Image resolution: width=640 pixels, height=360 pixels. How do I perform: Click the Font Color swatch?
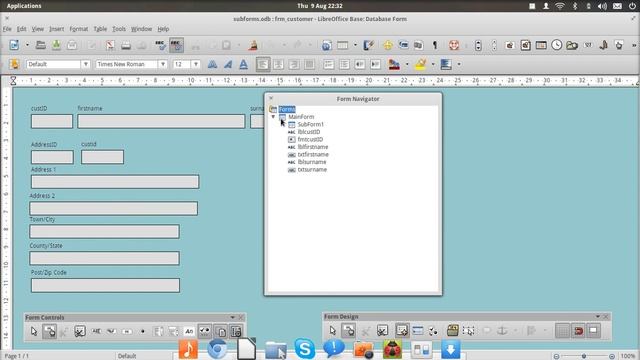[394, 64]
